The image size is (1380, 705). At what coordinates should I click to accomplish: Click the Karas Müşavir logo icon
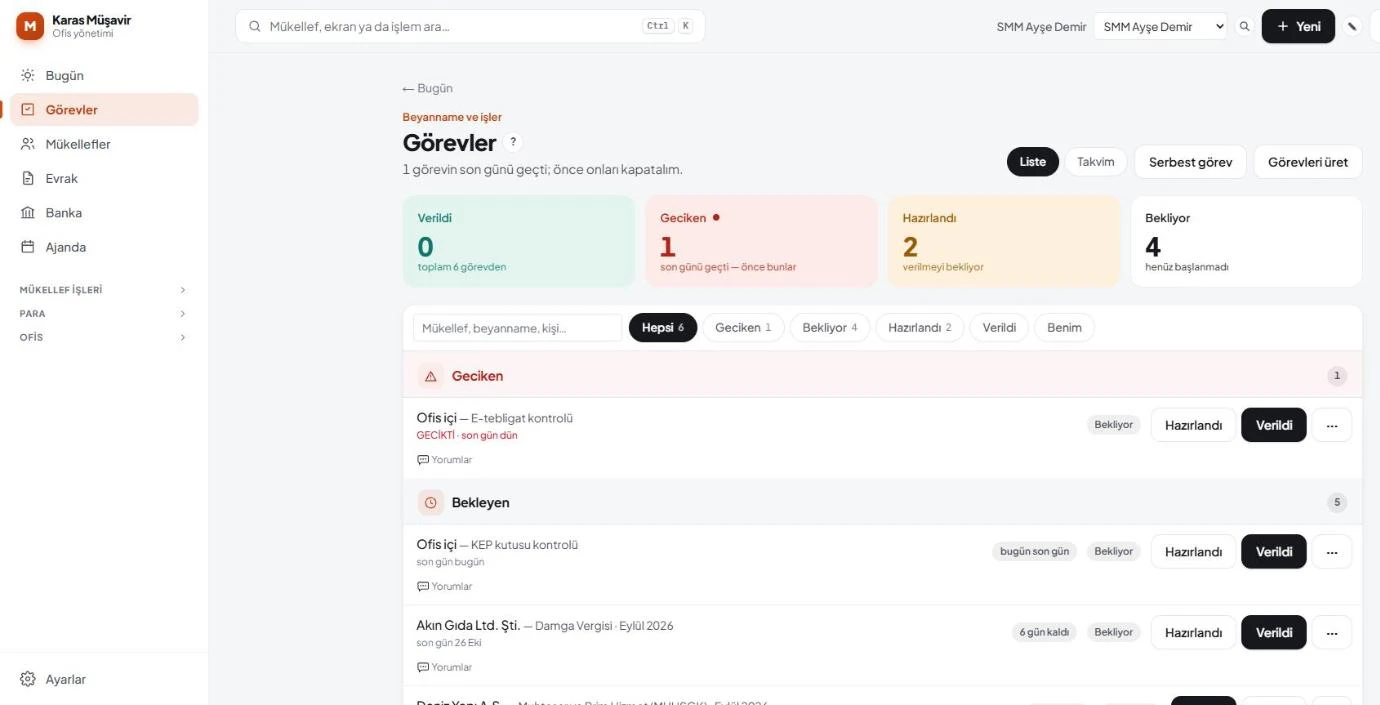click(30, 26)
